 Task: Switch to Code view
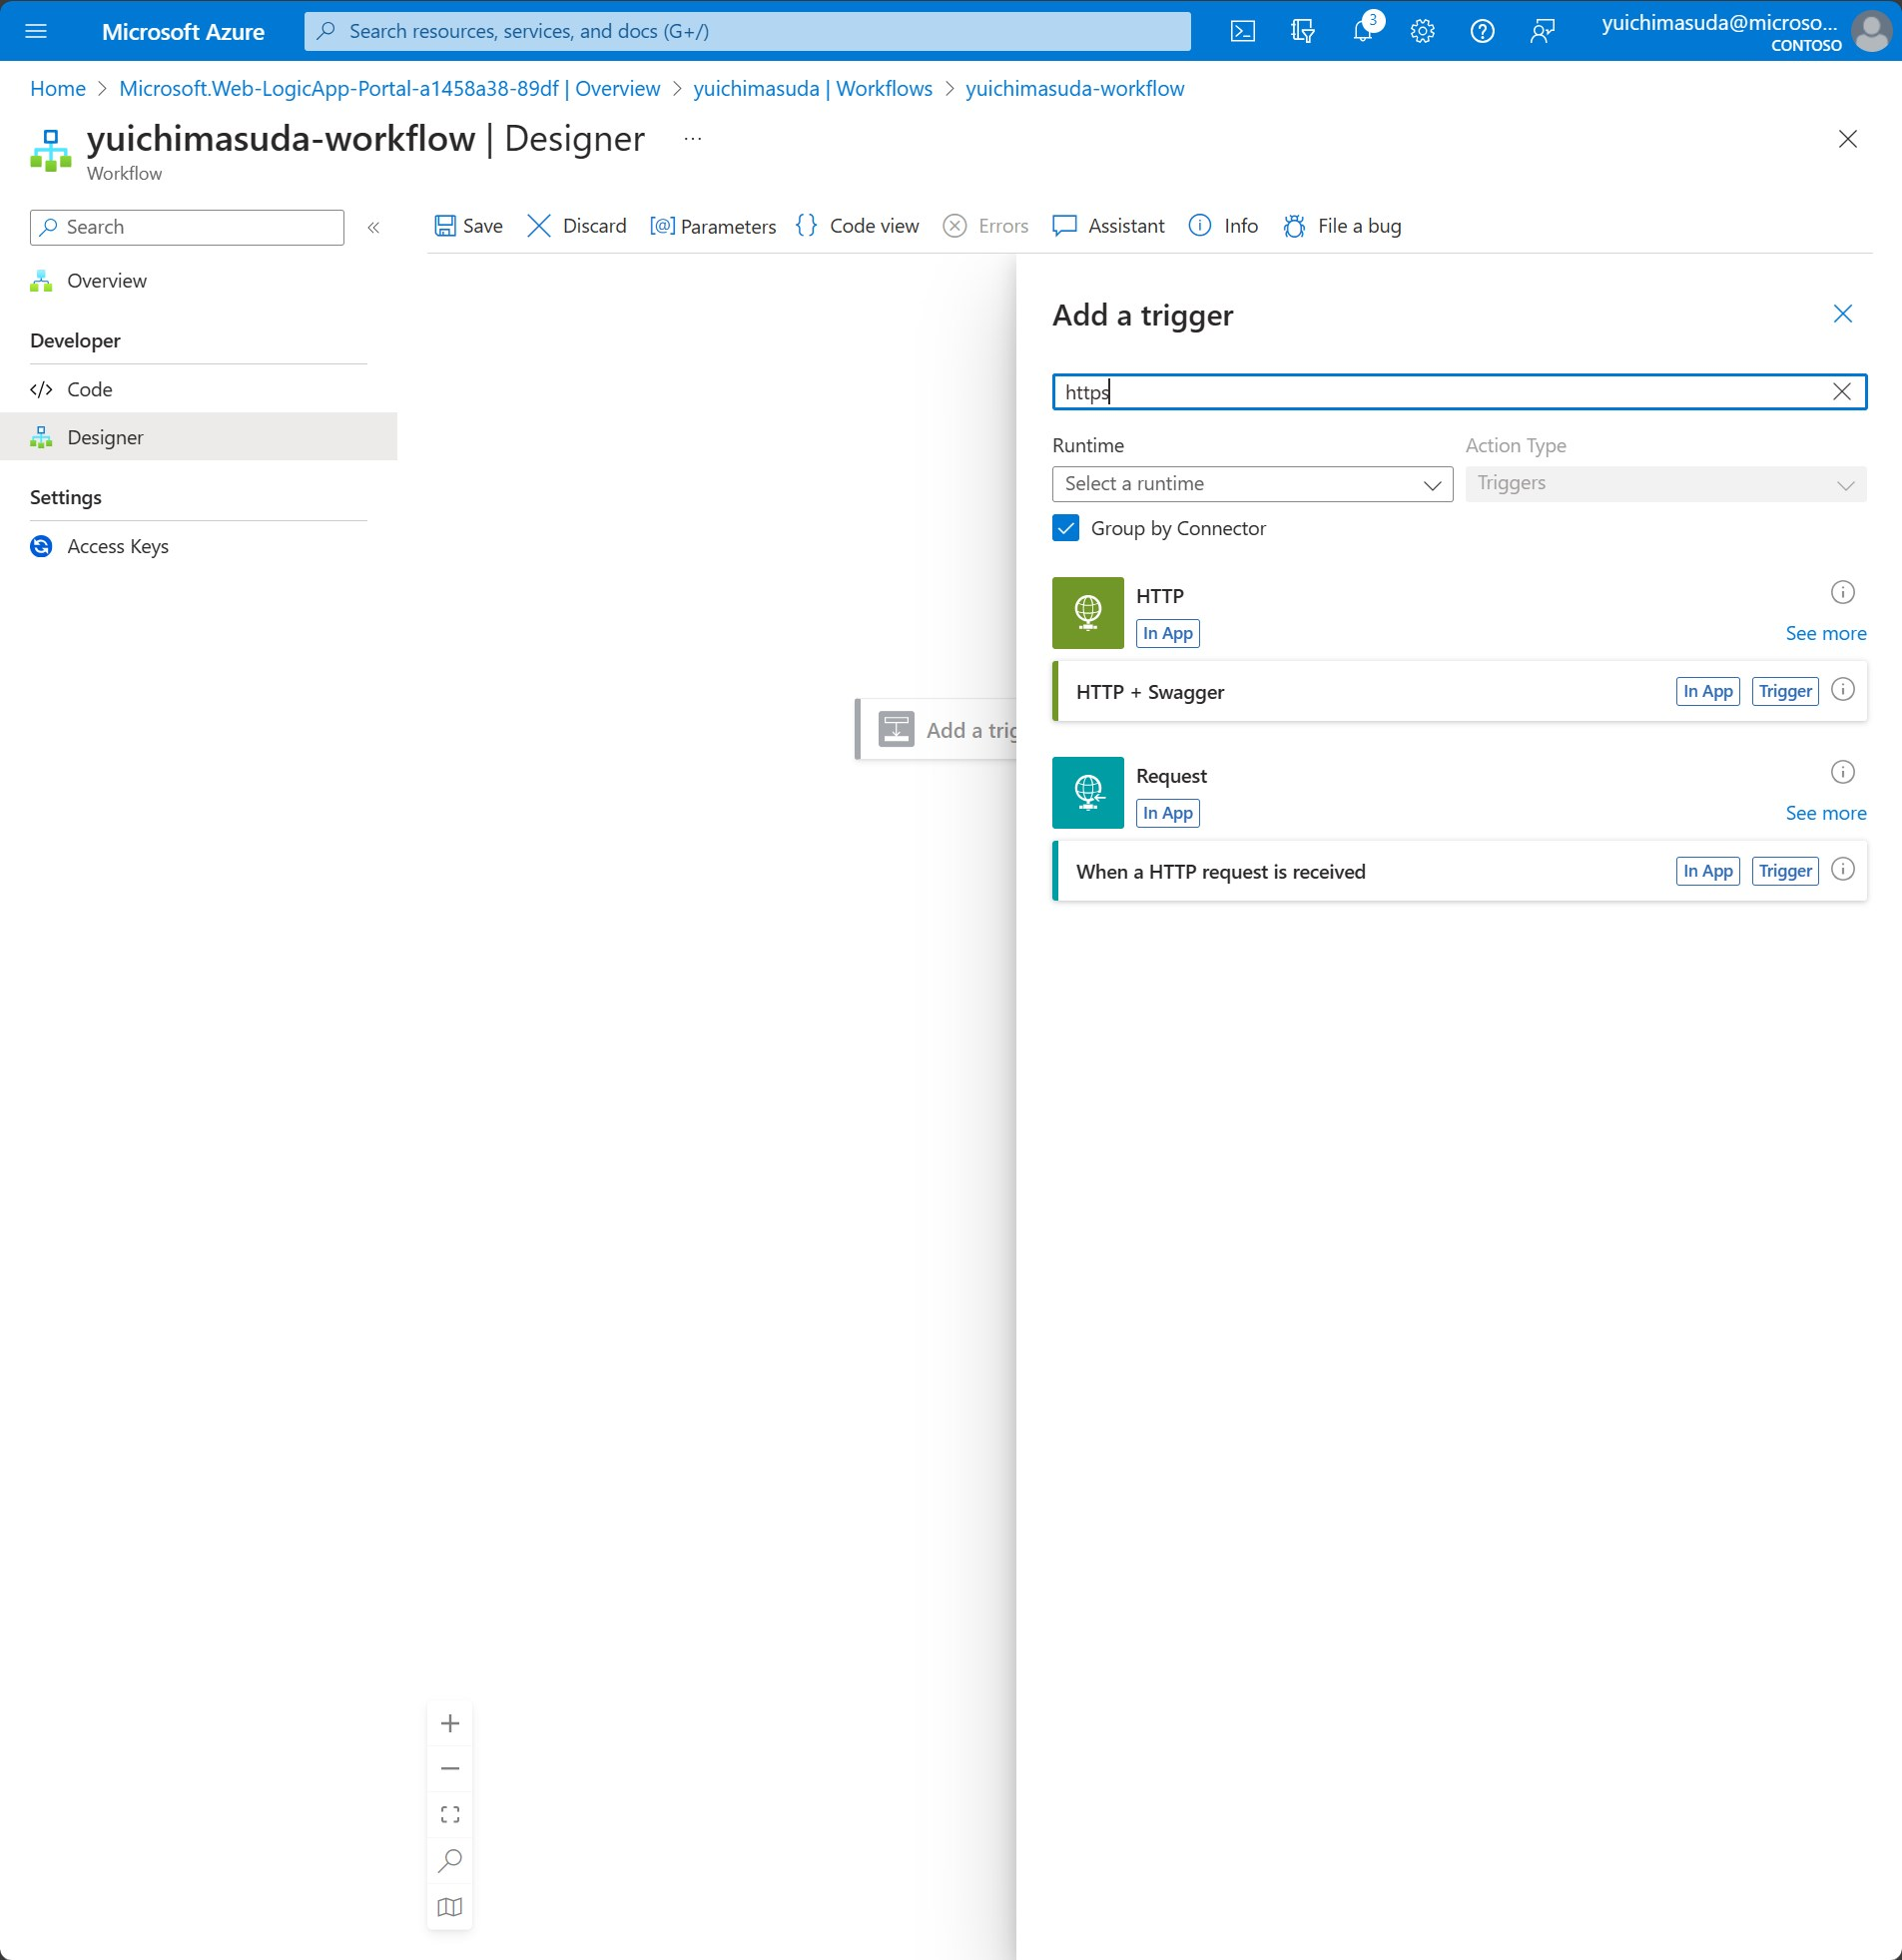(857, 226)
